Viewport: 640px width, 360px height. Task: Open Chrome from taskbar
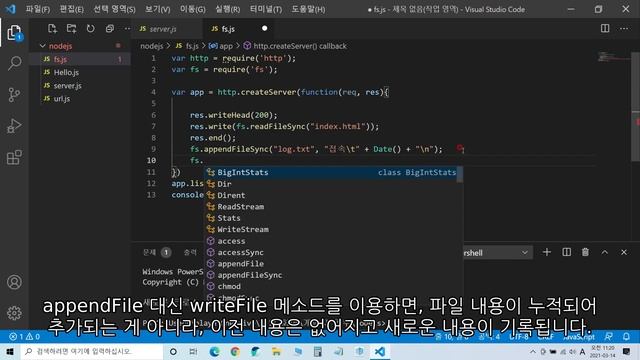[x=235, y=351]
